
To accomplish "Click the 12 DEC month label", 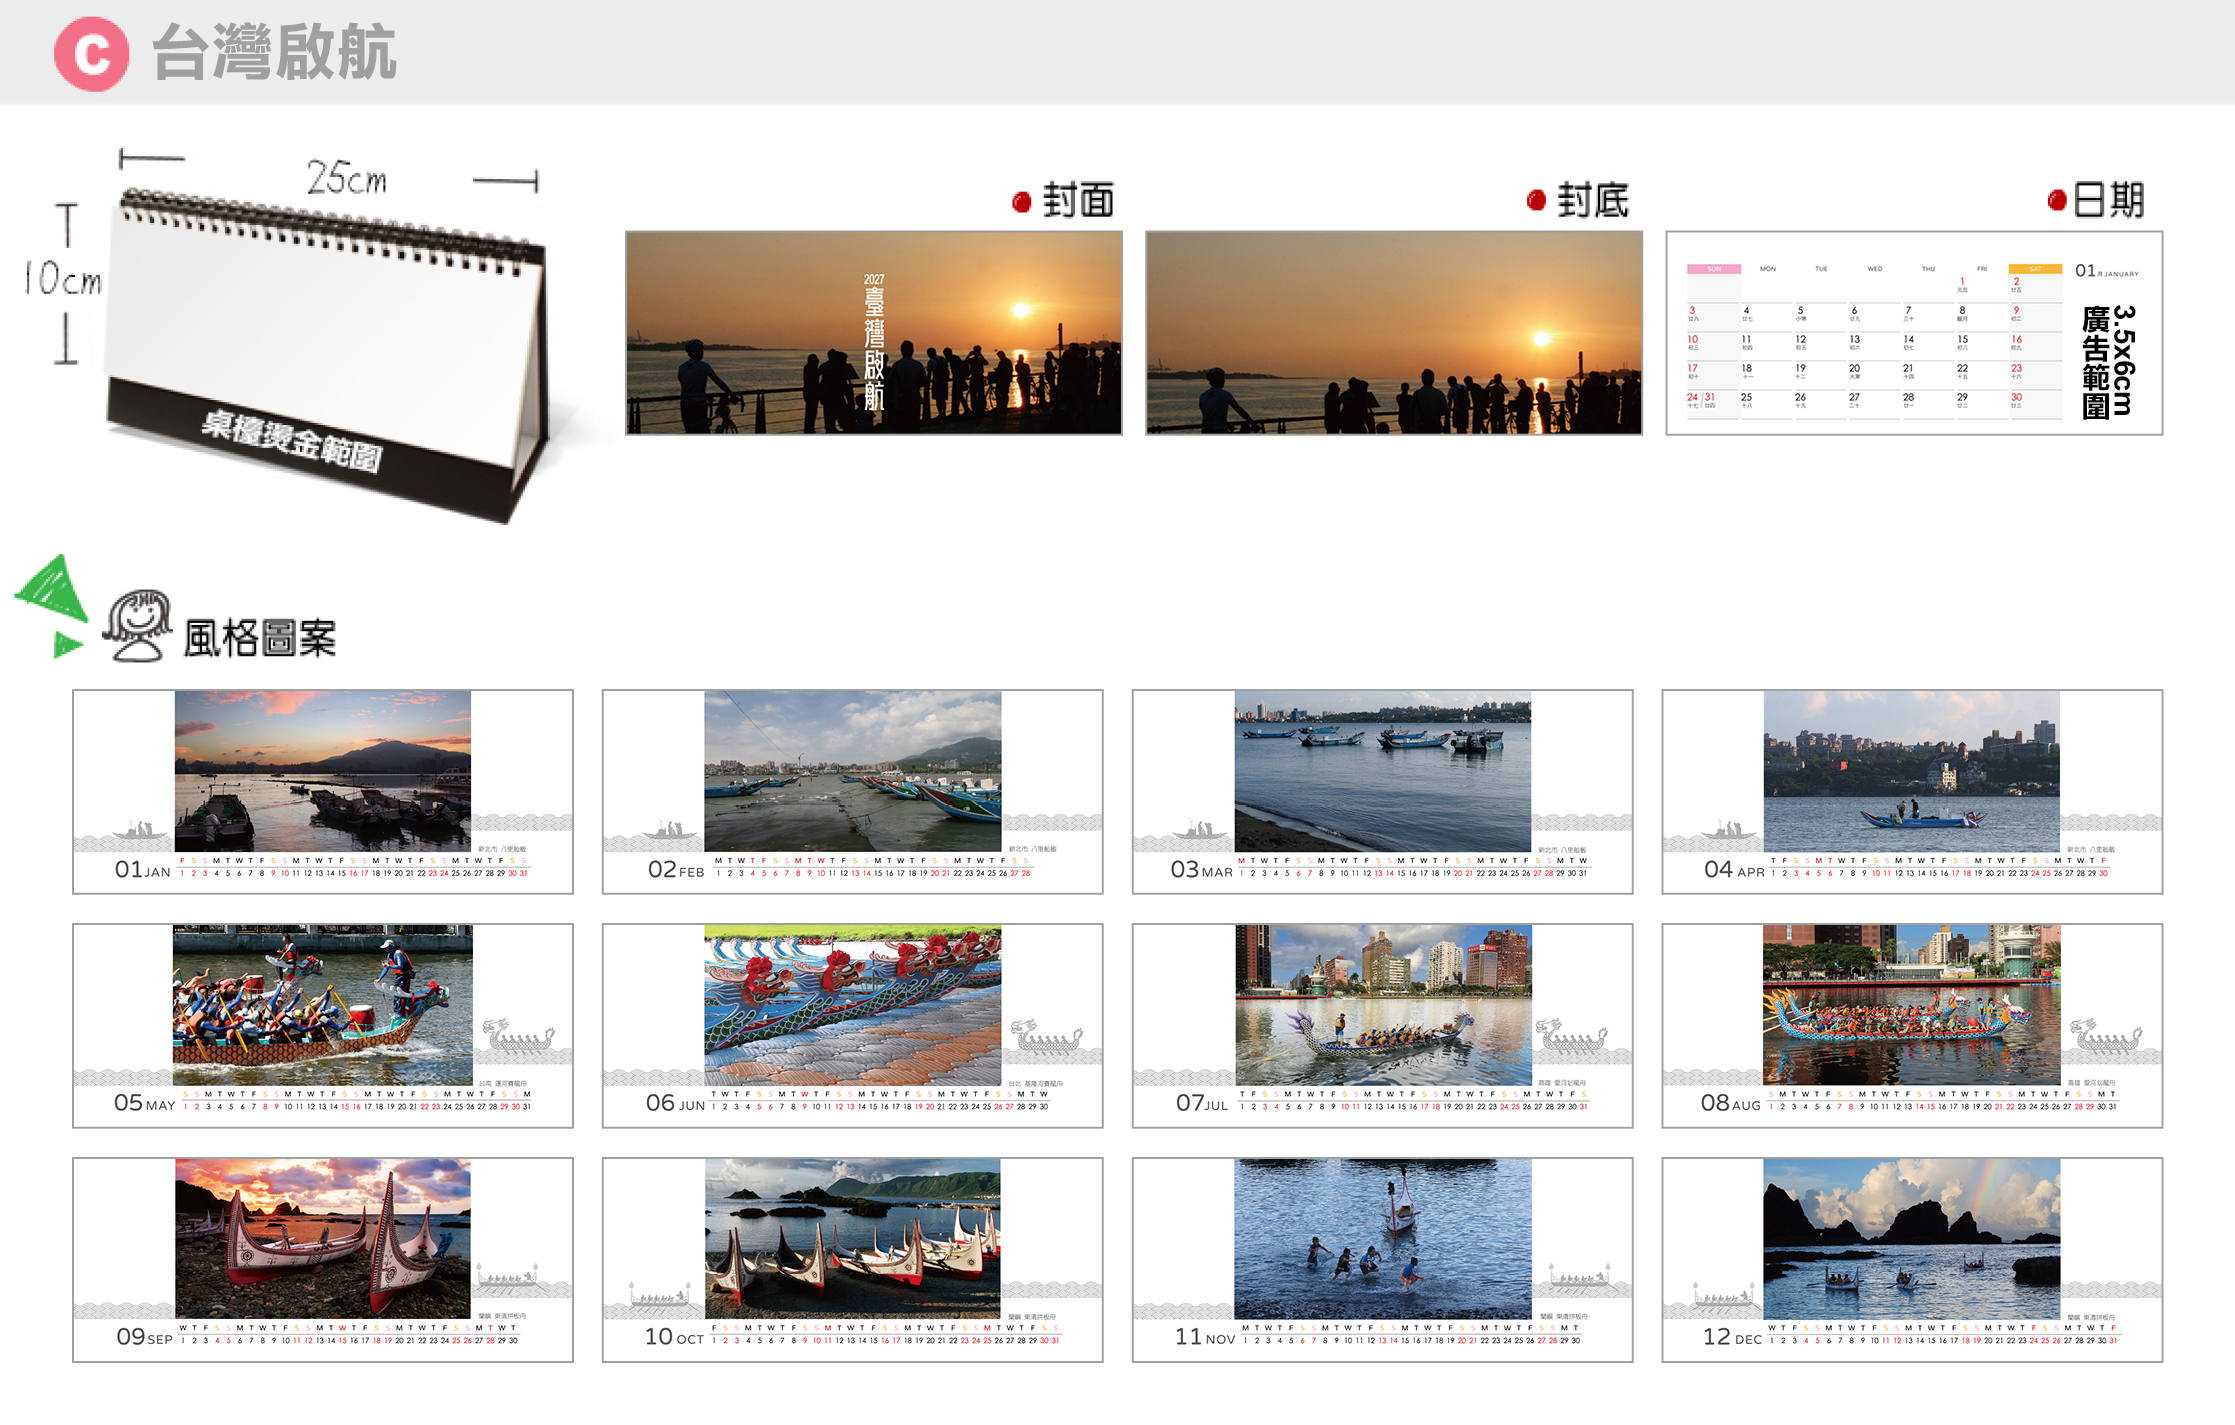I will (1733, 1337).
